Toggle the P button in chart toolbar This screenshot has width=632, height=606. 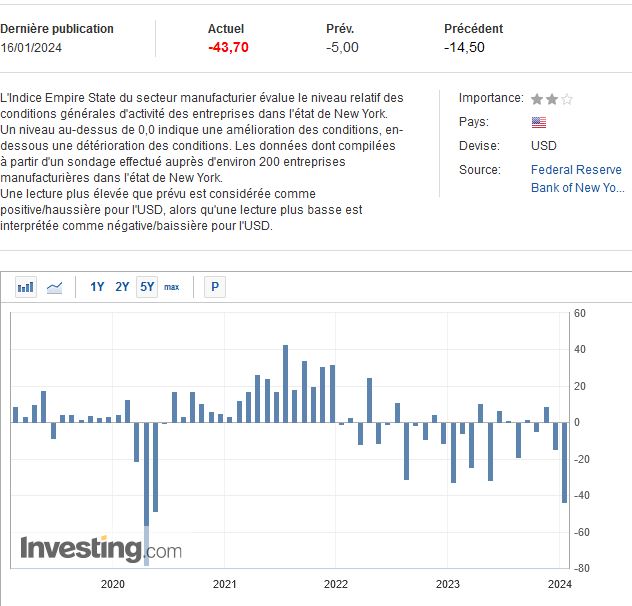coord(214,287)
